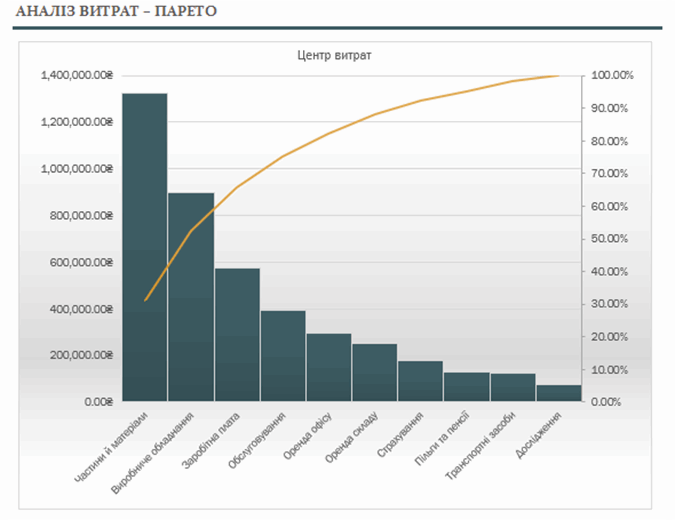Pick the Оренда офісу bar
675x520 pixels.
[329, 368]
